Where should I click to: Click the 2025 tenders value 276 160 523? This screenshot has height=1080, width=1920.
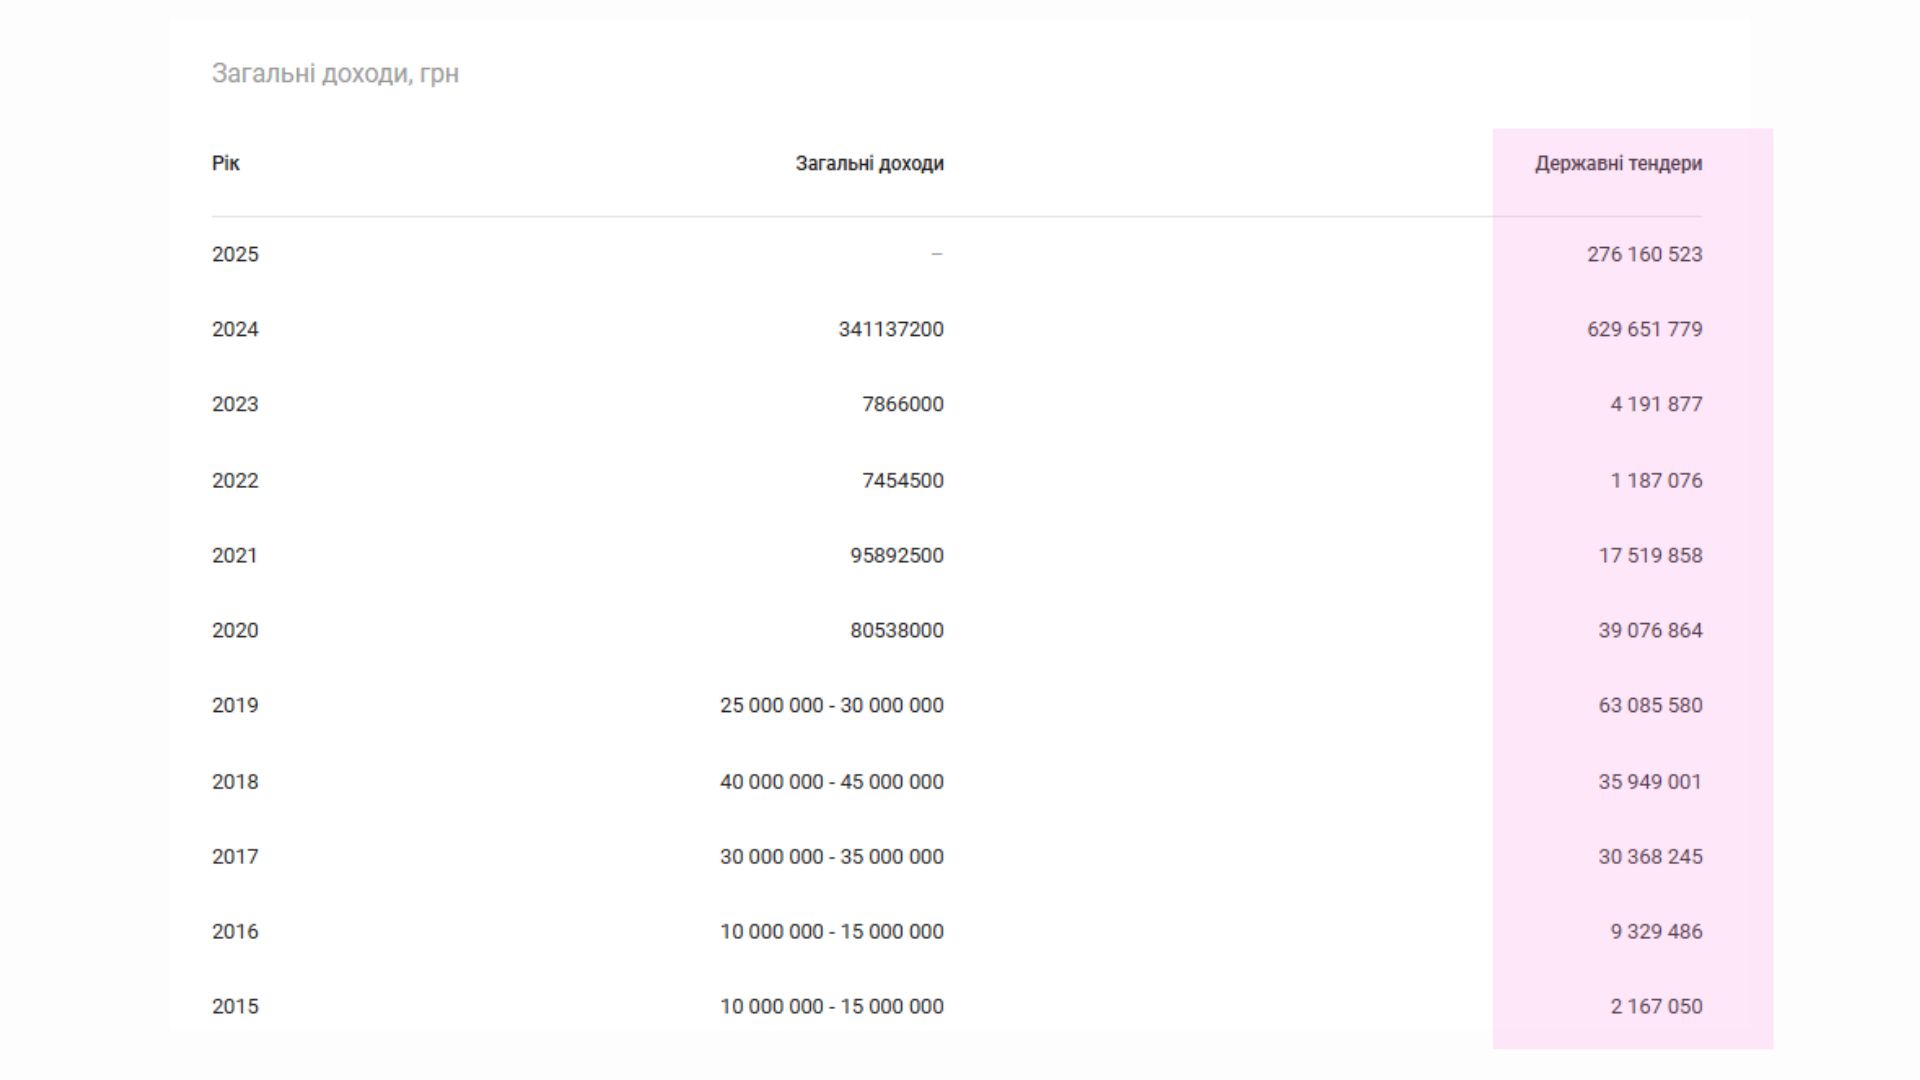[1644, 254]
